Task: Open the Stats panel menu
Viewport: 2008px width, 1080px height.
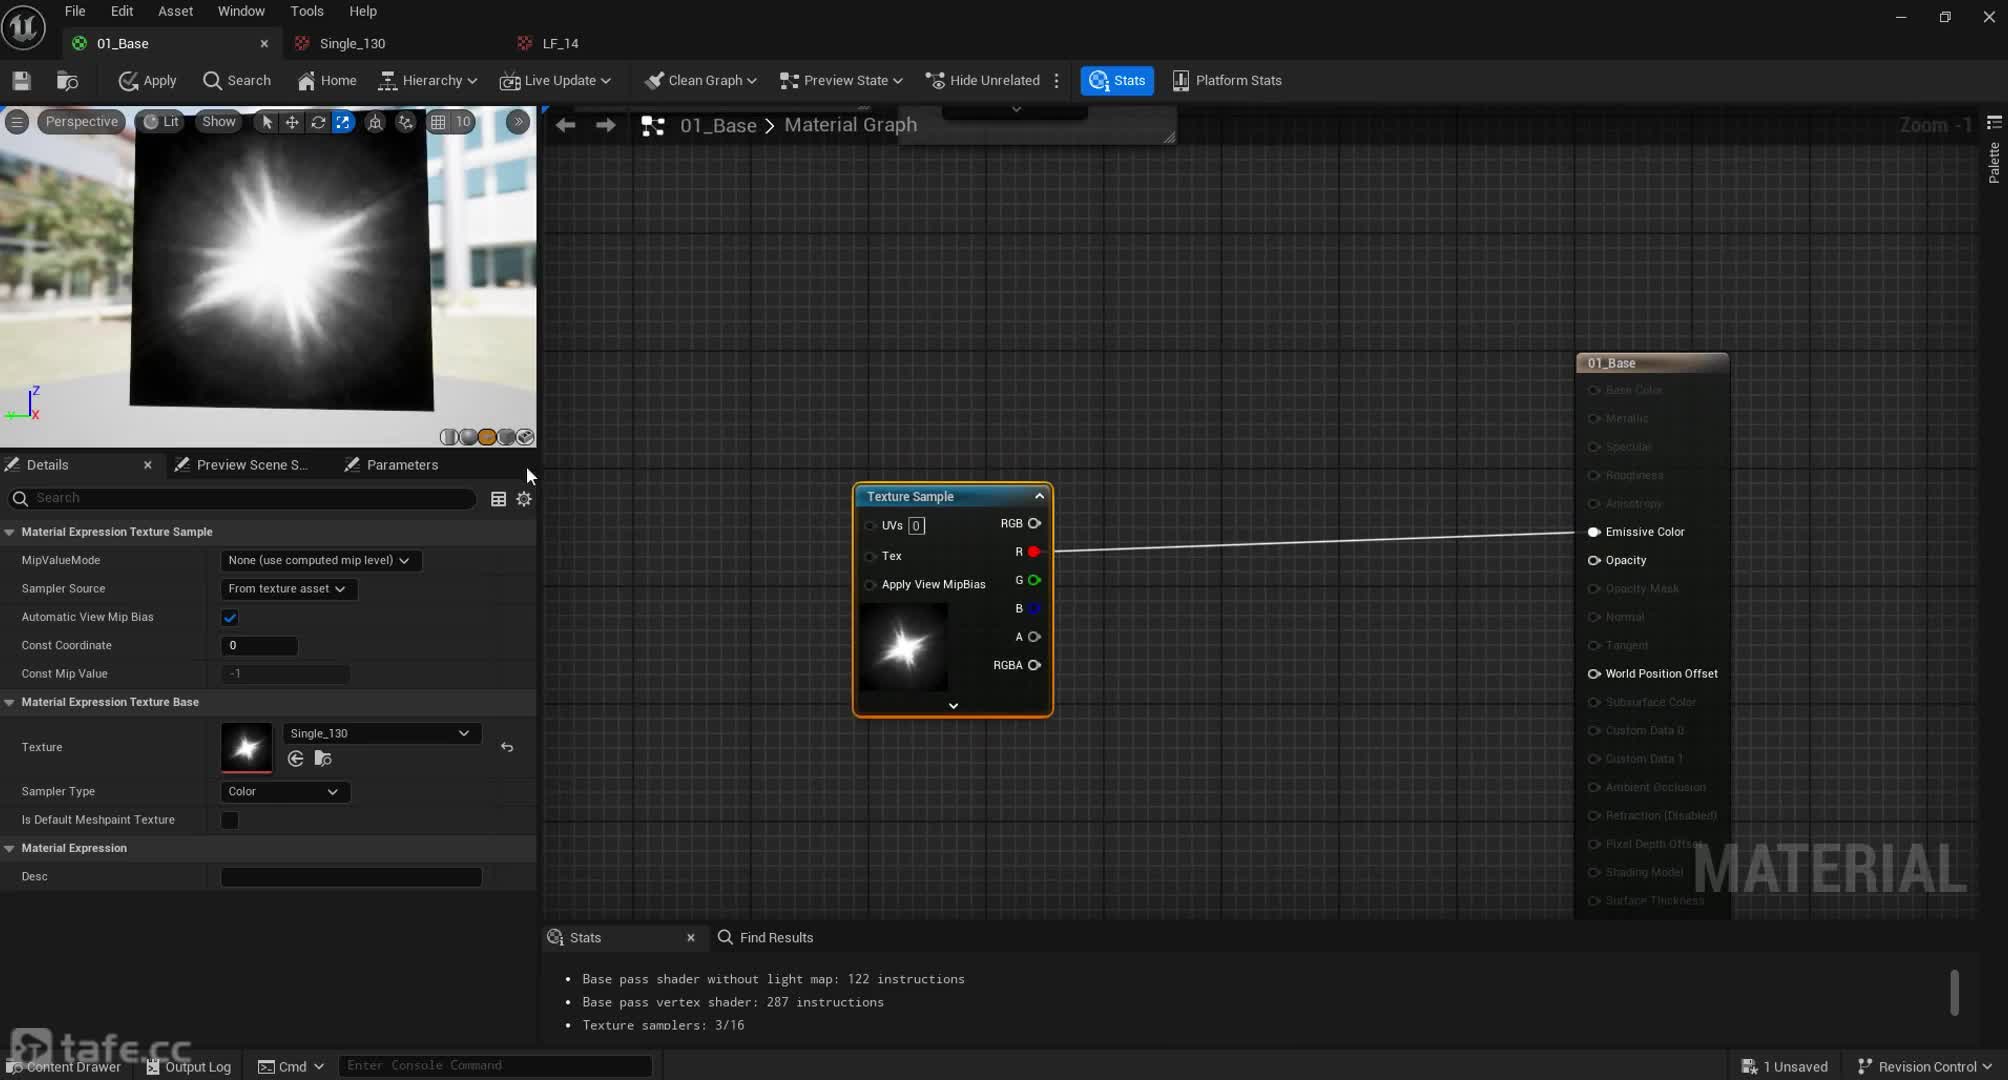Action: (585, 936)
